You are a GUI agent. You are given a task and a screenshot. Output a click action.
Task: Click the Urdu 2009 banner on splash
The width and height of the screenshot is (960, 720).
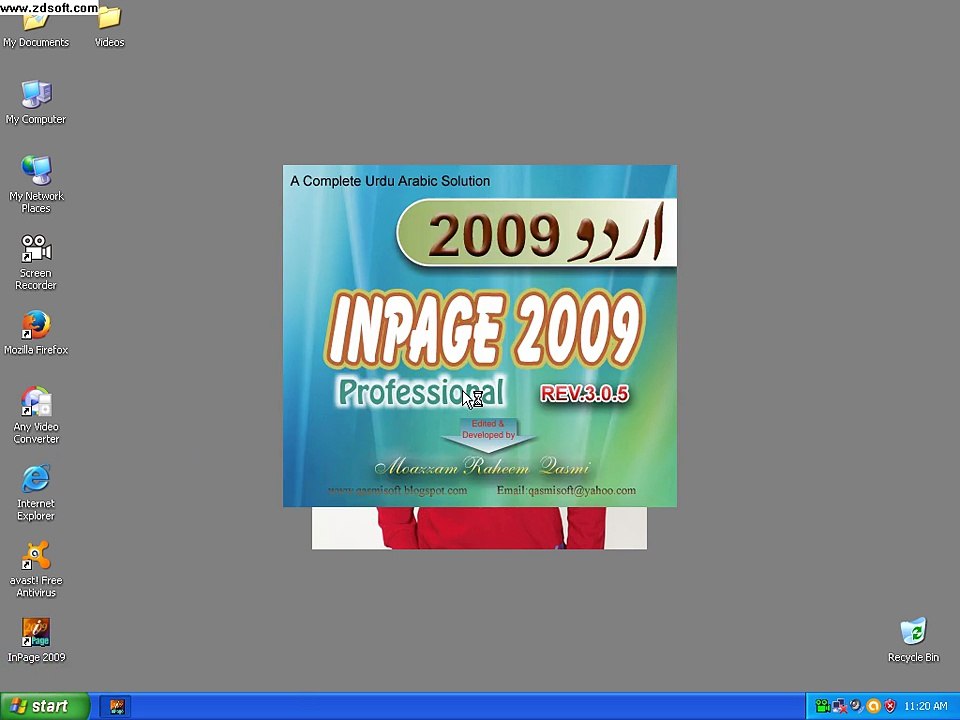pyautogui.click(x=536, y=233)
